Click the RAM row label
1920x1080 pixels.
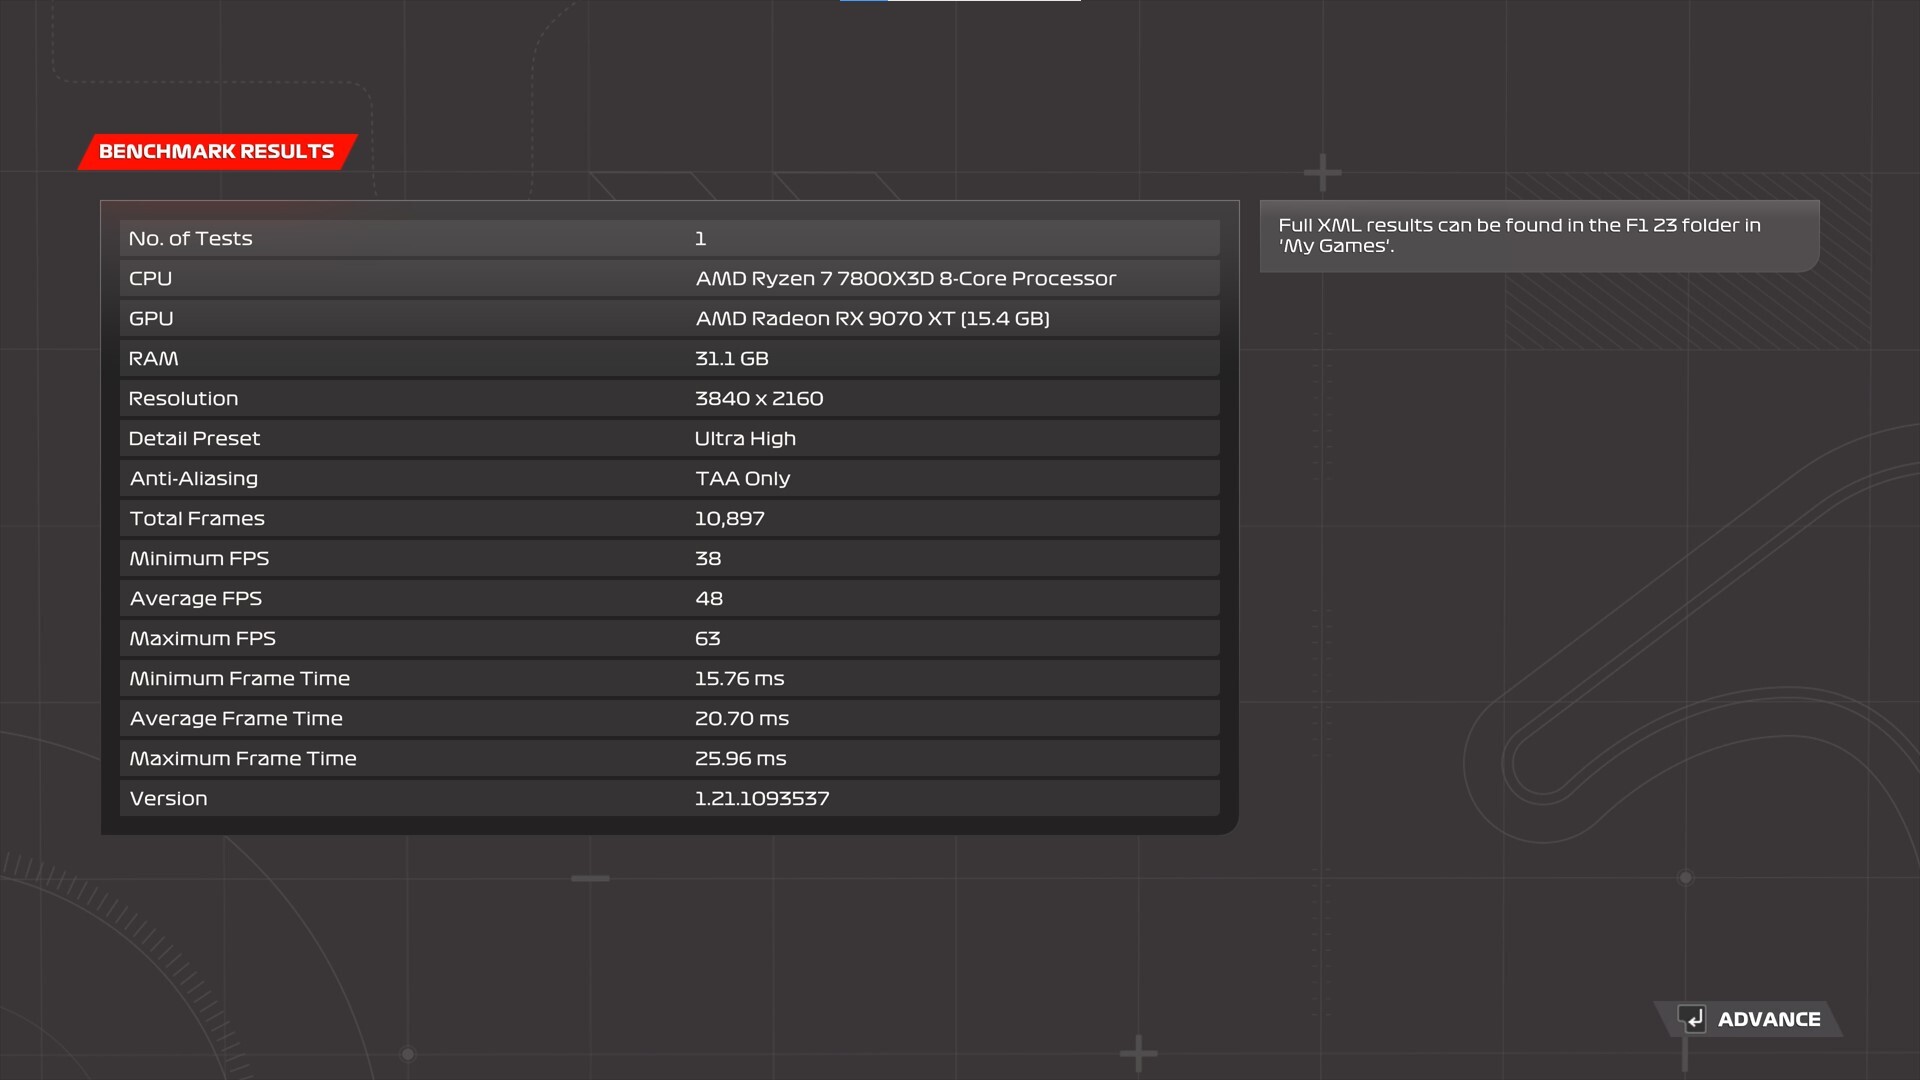tap(153, 359)
